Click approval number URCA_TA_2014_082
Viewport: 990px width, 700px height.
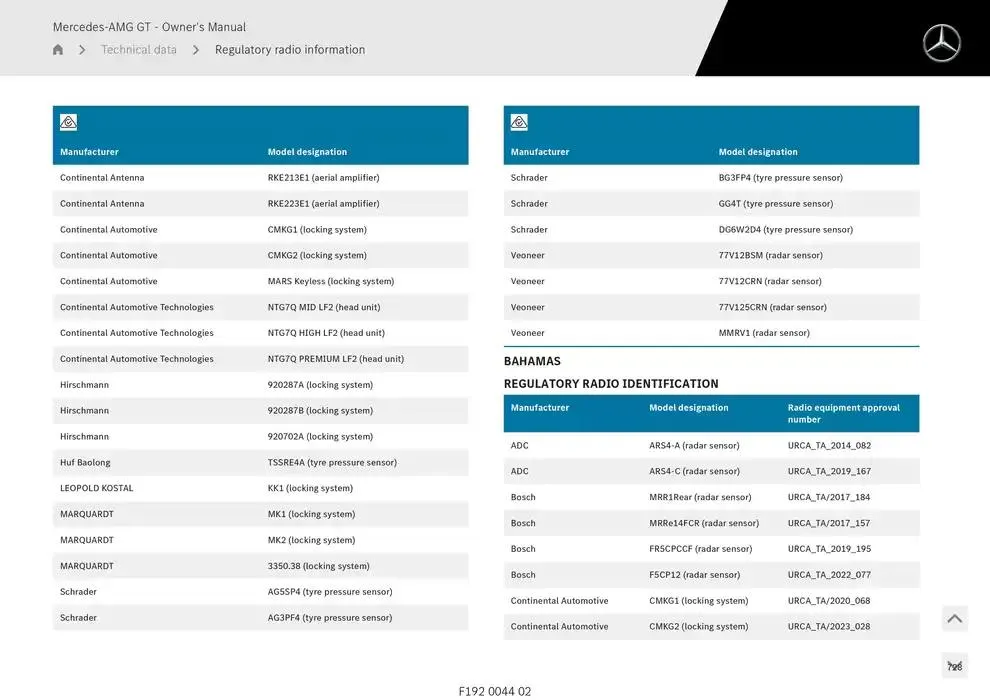pyautogui.click(x=829, y=446)
